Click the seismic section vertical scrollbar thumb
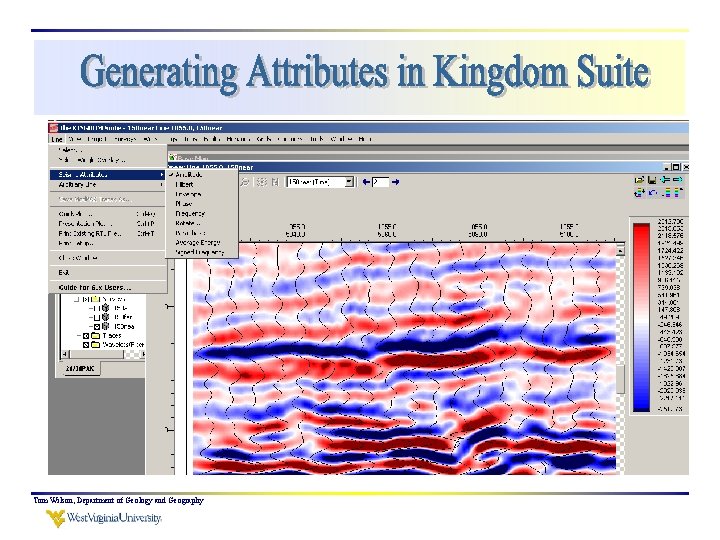Viewport: 720px width, 540px height. pyautogui.click(x=620, y=379)
